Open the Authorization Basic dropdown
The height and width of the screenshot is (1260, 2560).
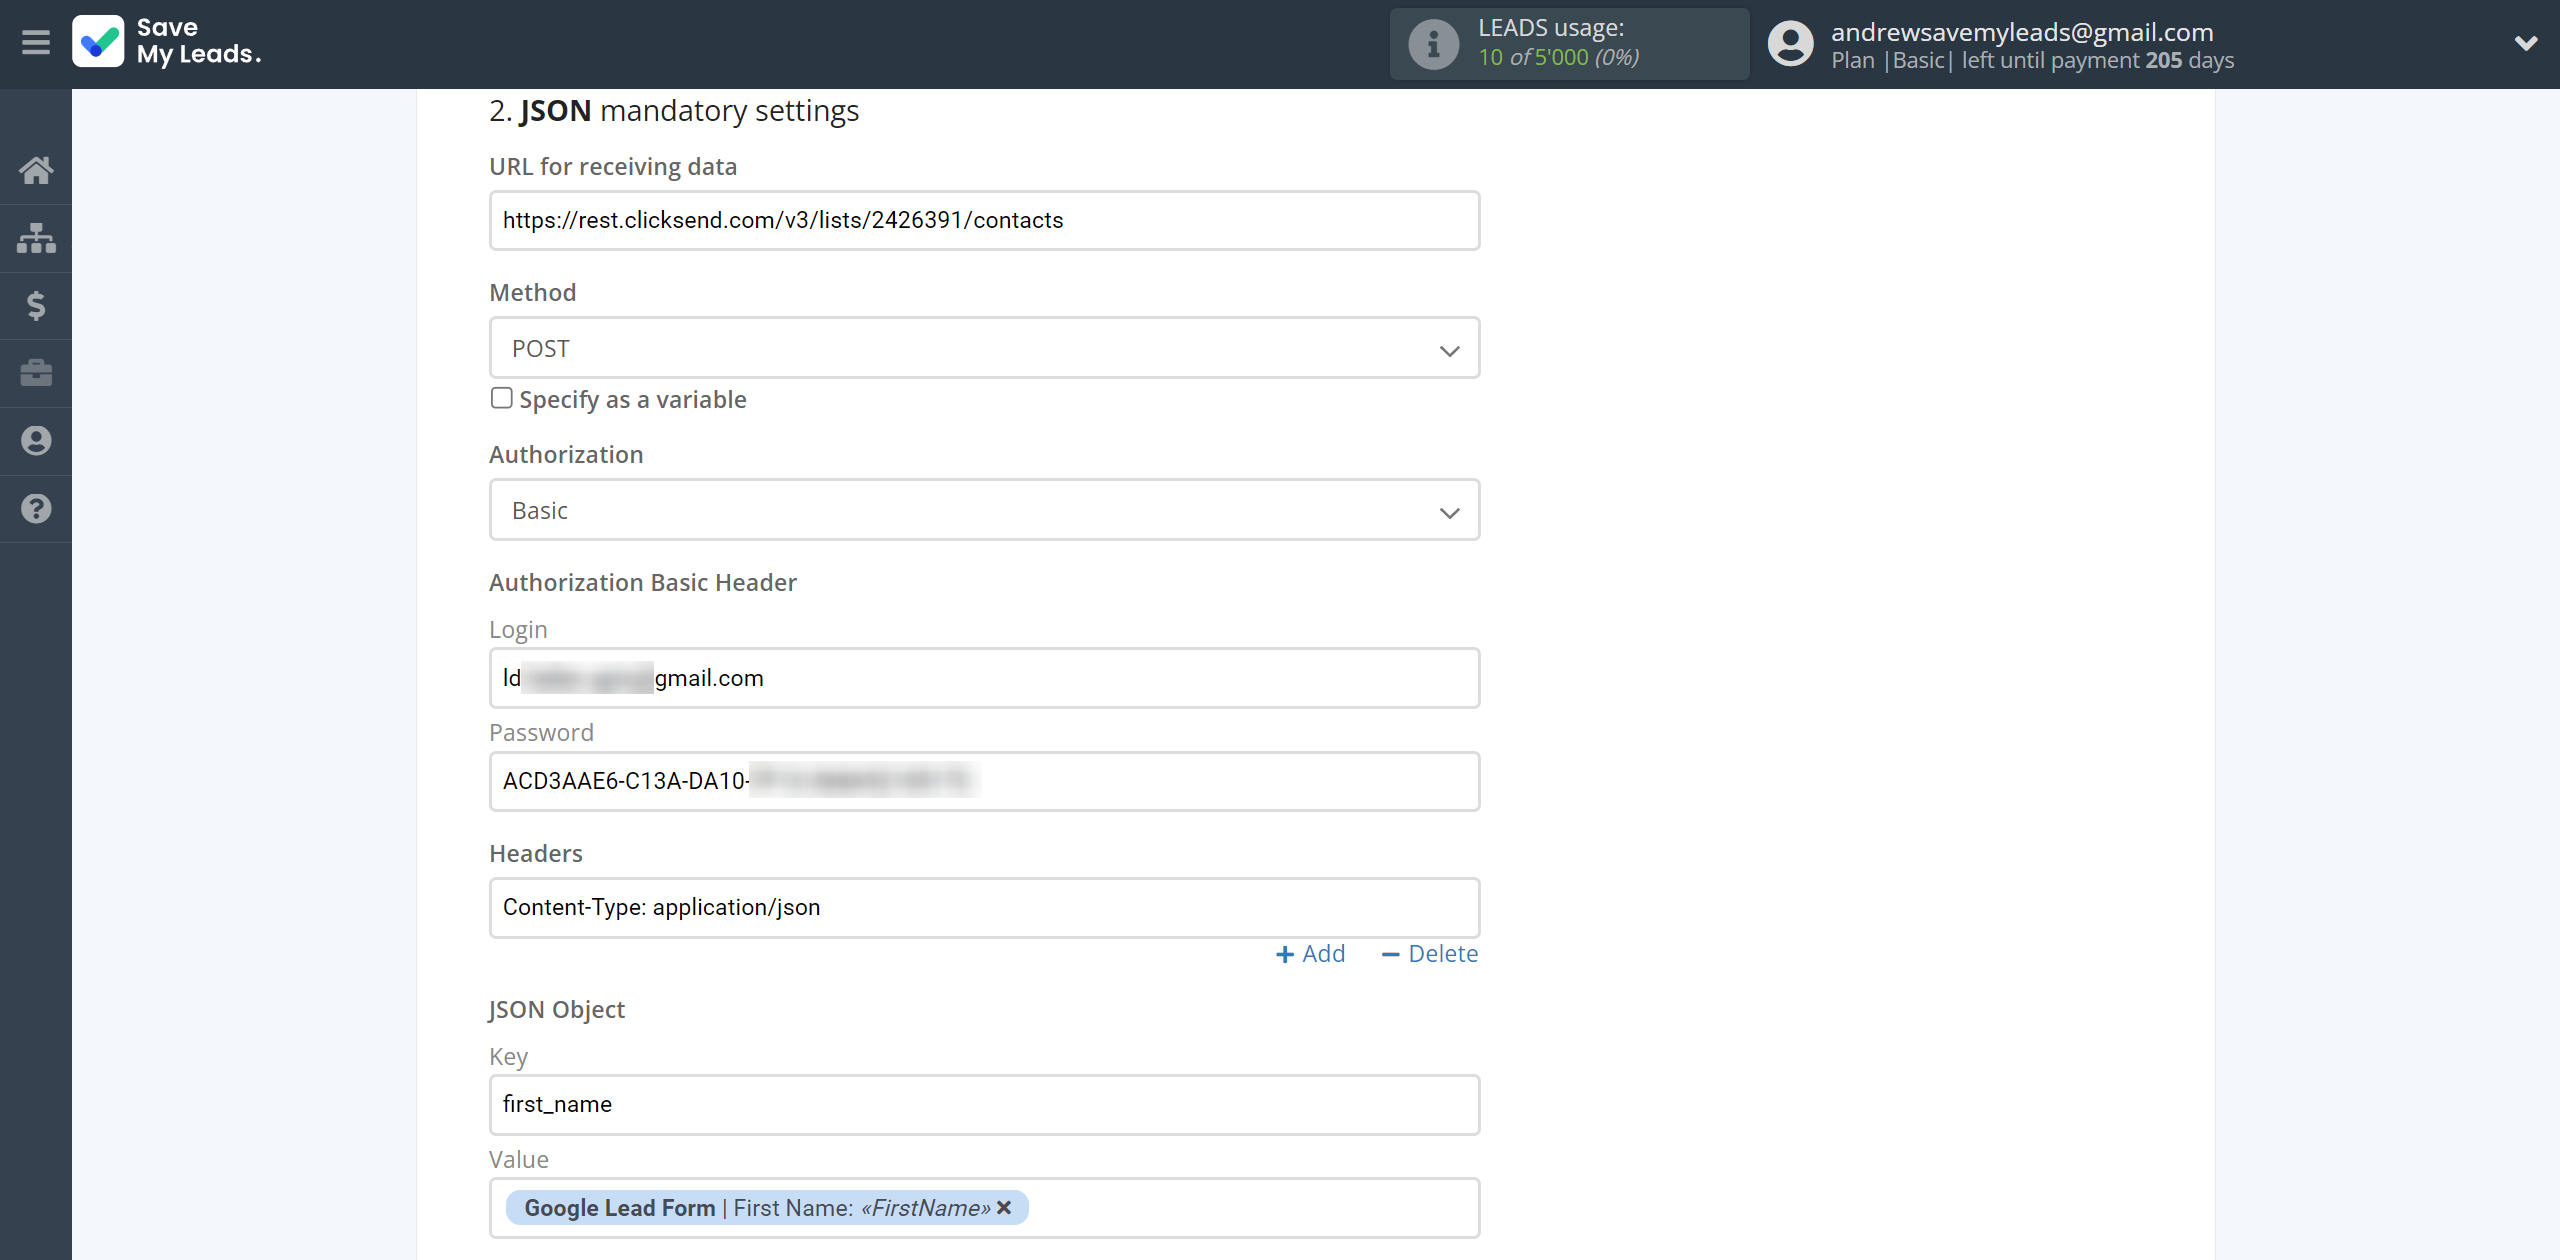(984, 510)
